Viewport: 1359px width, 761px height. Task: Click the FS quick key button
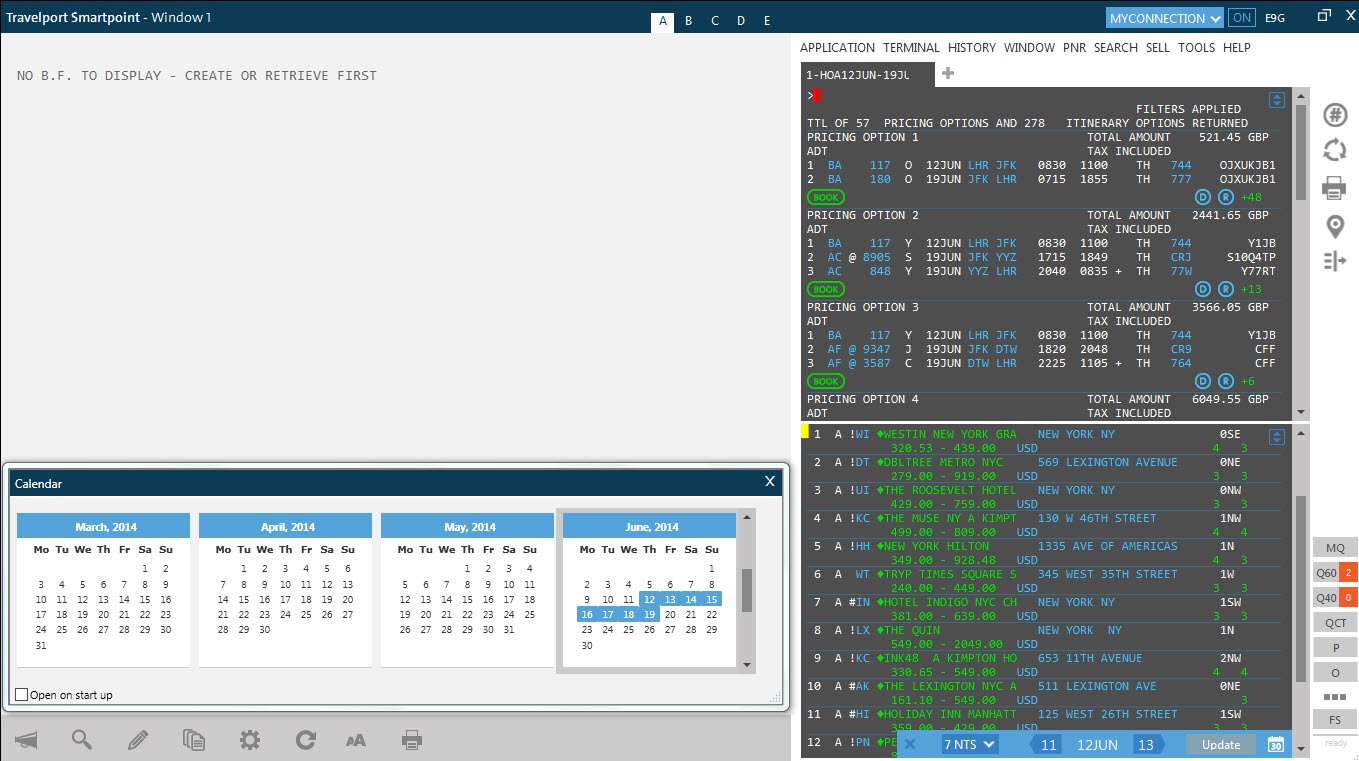click(1335, 720)
